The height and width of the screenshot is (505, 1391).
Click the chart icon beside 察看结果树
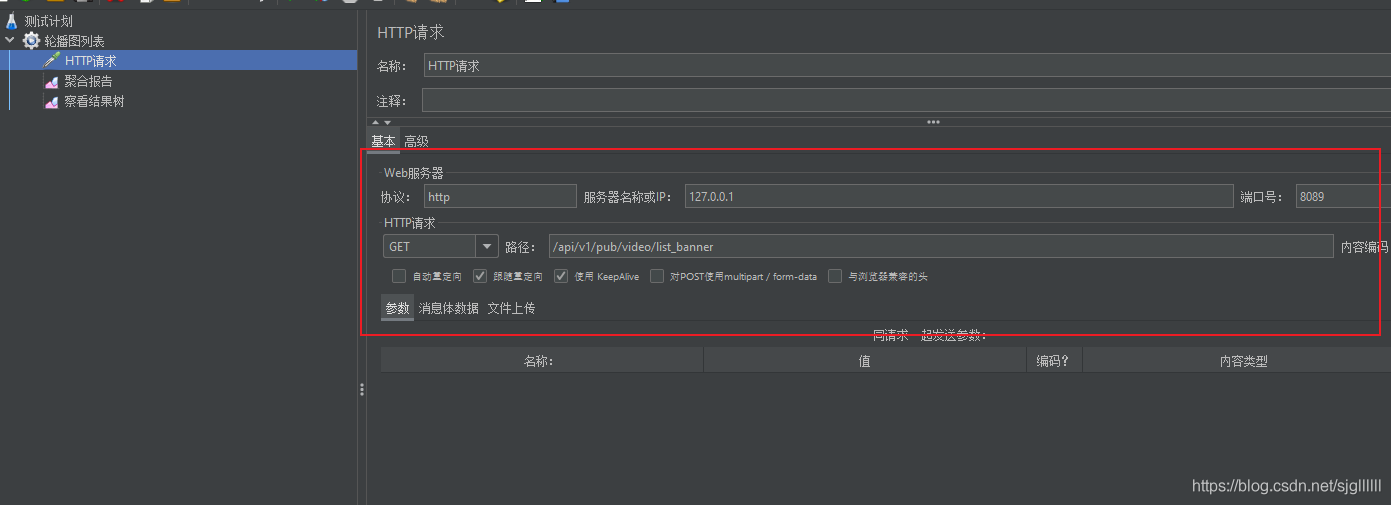coord(52,101)
